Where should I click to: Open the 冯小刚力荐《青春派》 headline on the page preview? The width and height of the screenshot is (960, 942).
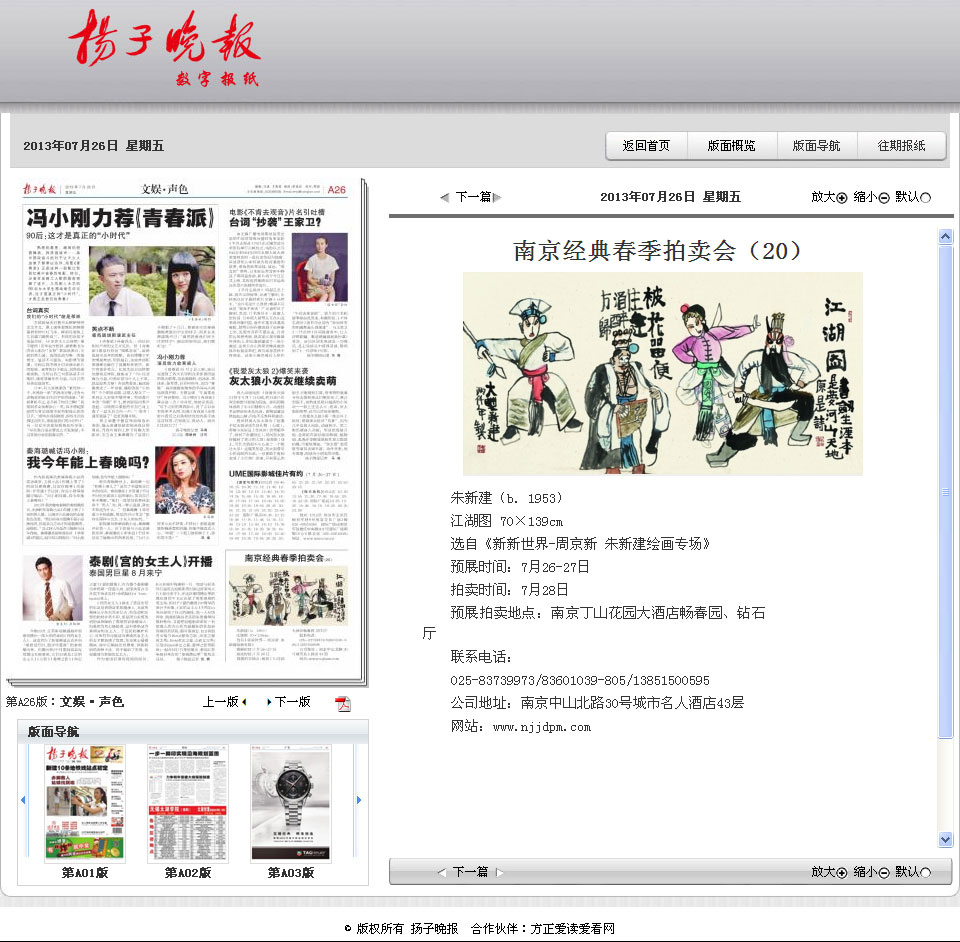click(120, 218)
